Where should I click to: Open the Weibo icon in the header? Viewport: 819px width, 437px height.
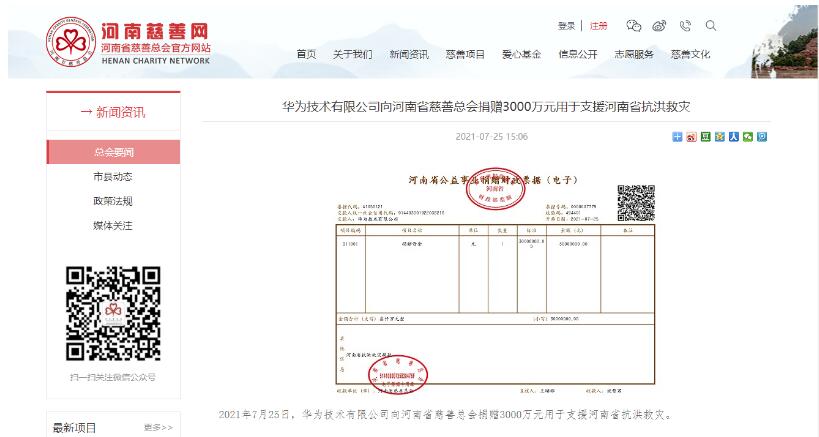659,26
